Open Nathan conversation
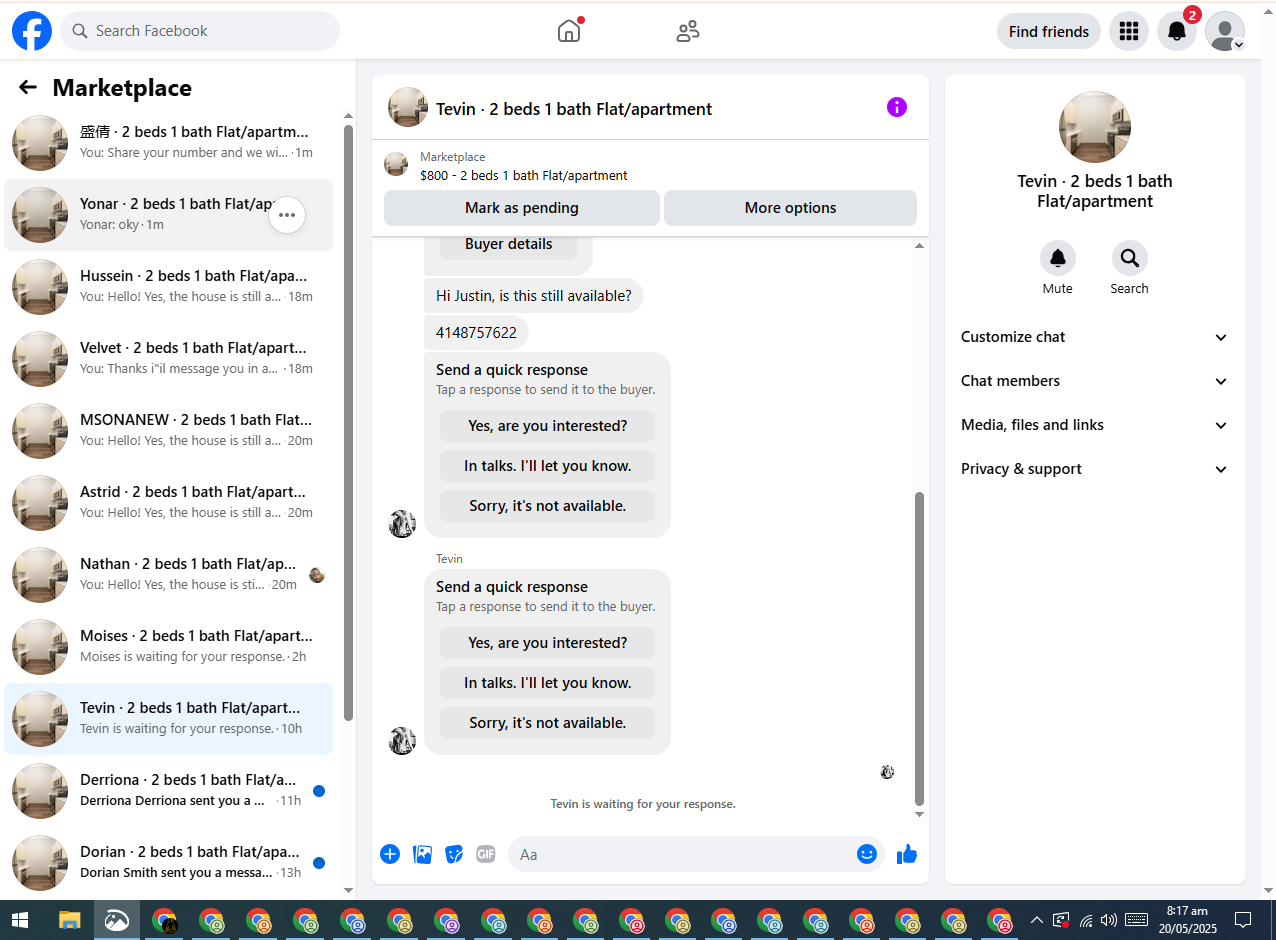 [168, 575]
